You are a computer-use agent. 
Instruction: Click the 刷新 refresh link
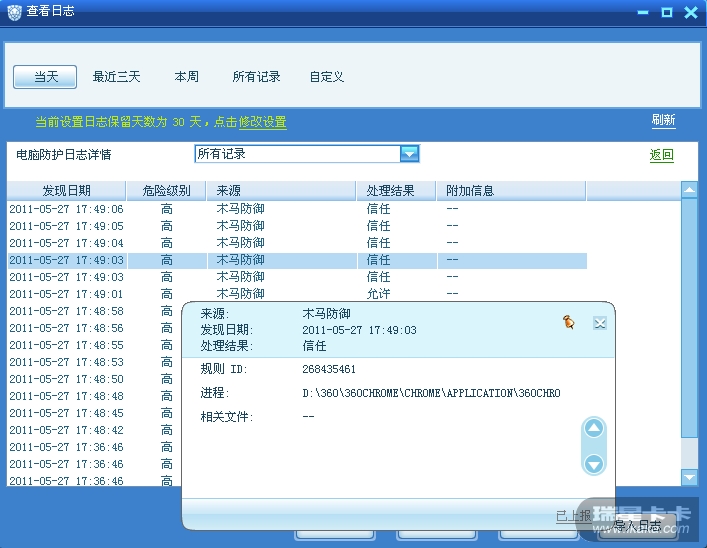coord(663,120)
